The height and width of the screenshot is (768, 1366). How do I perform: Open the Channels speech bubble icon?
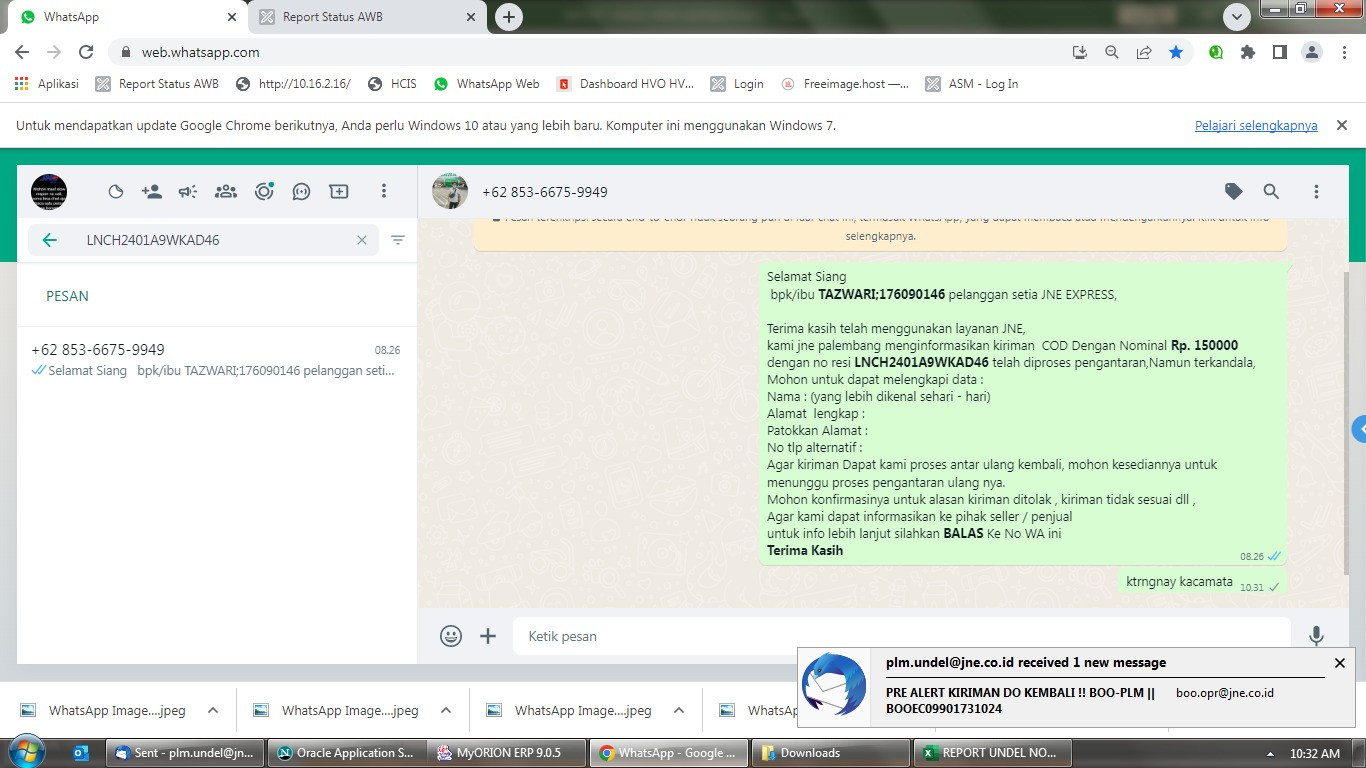[301, 192]
